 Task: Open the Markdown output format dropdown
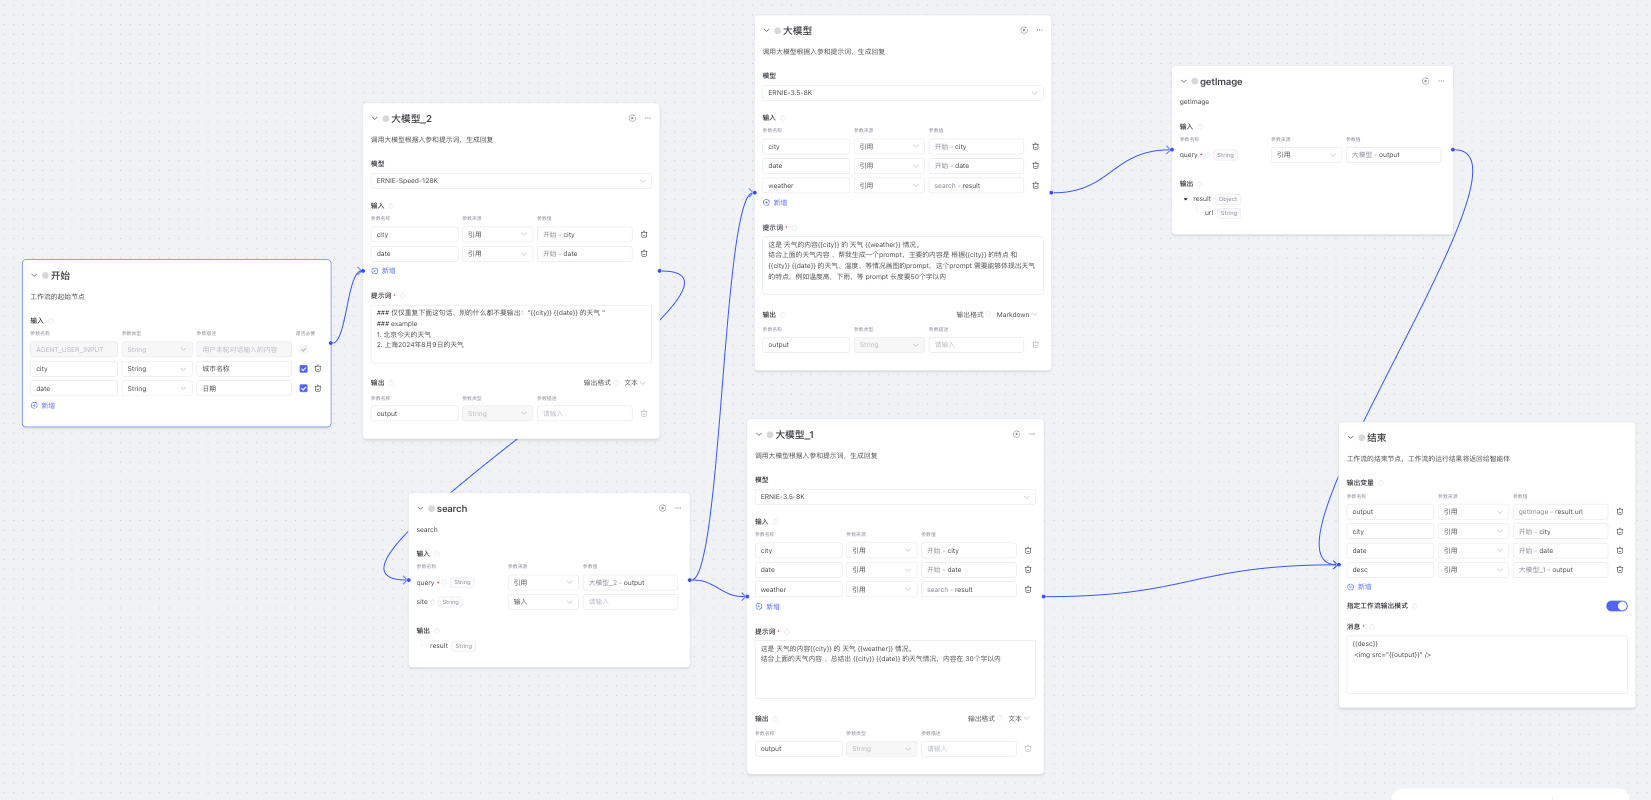[1016, 315]
